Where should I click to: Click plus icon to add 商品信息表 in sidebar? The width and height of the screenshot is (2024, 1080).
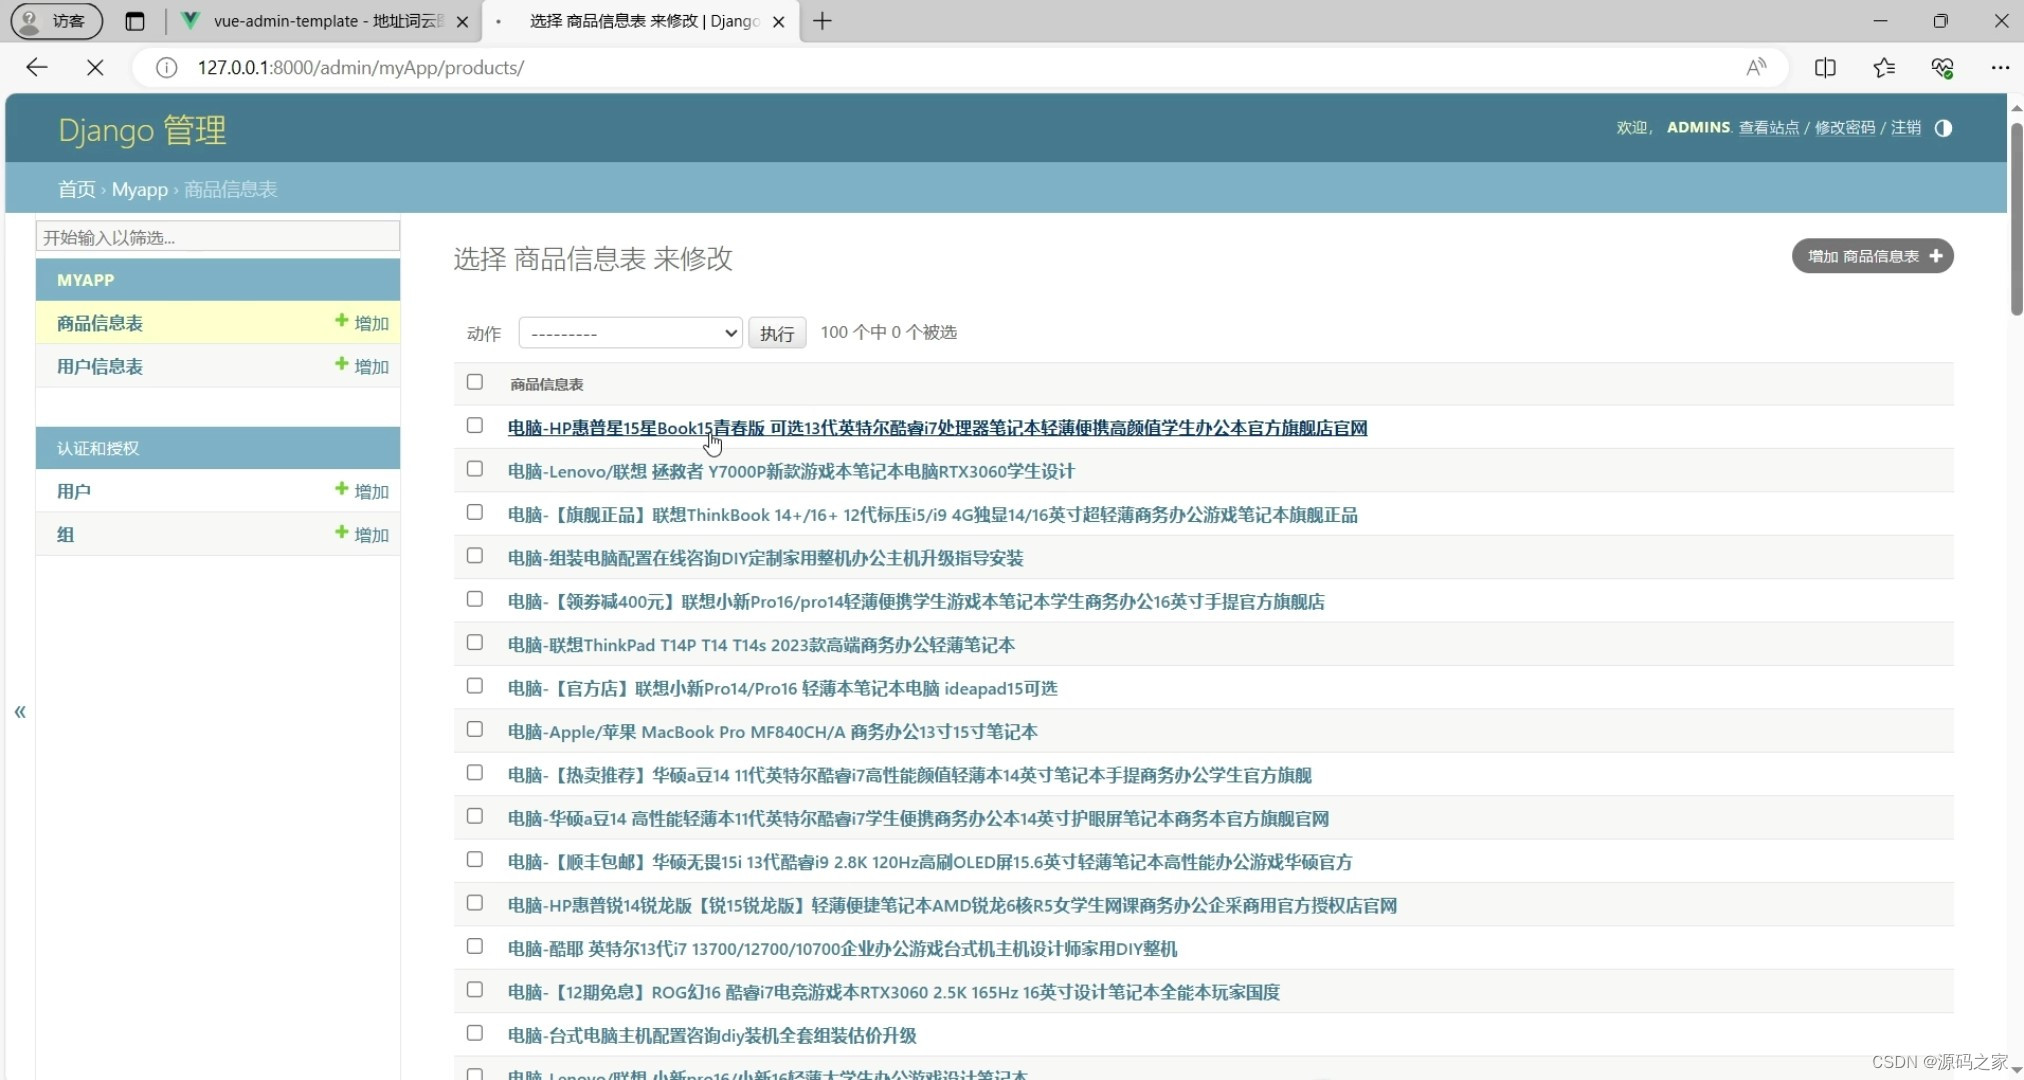pyautogui.click(x=342, y=321)
